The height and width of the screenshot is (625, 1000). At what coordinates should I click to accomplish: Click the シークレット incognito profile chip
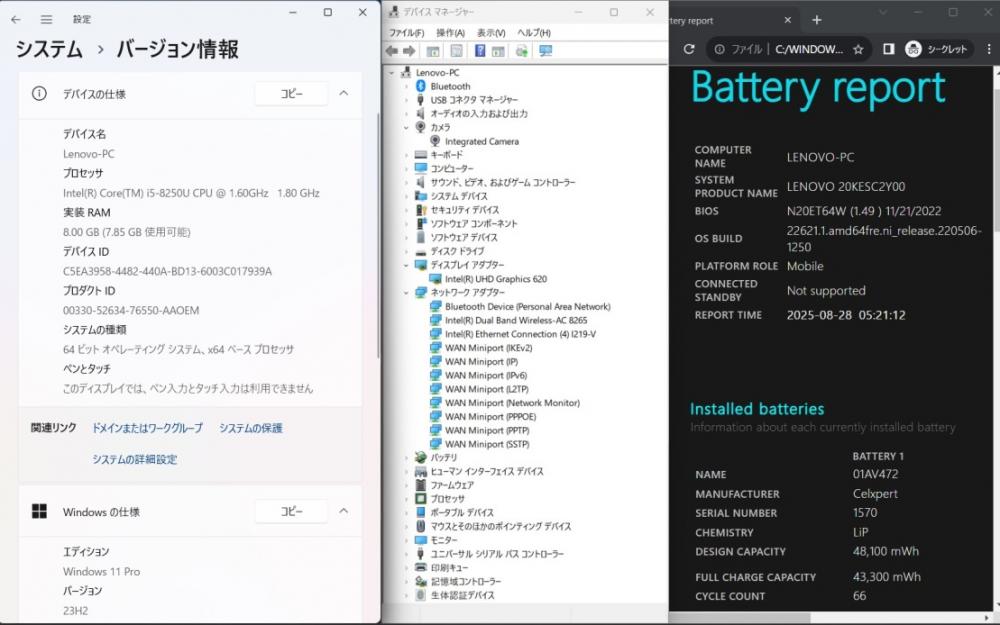[x=937, y=49]
